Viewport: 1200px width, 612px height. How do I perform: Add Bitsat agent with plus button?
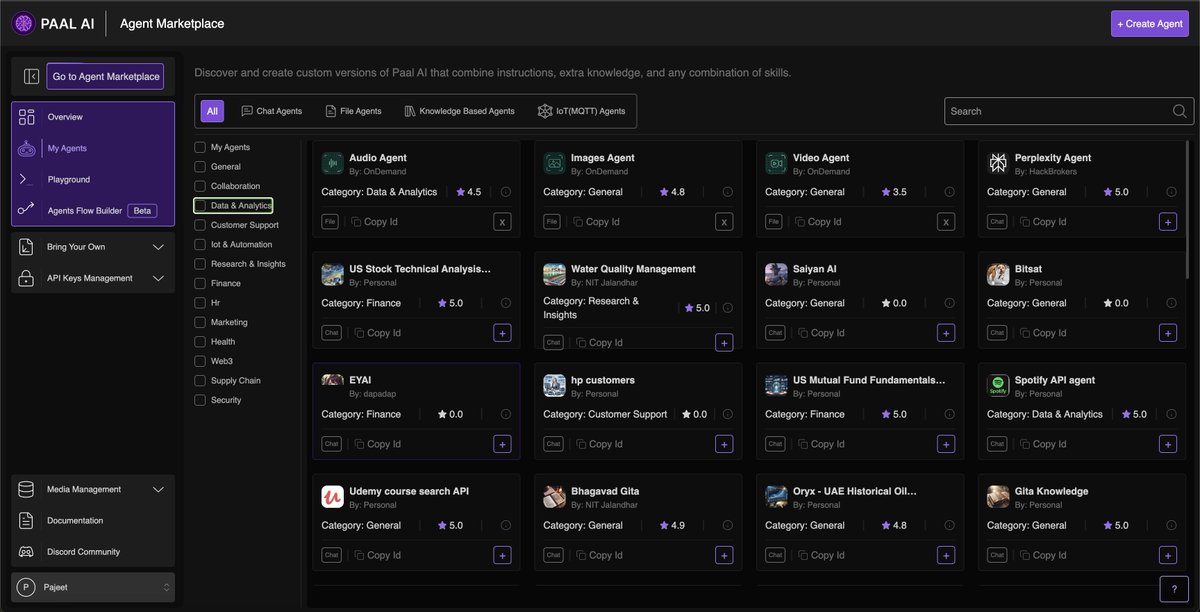tap(1168, 333)
